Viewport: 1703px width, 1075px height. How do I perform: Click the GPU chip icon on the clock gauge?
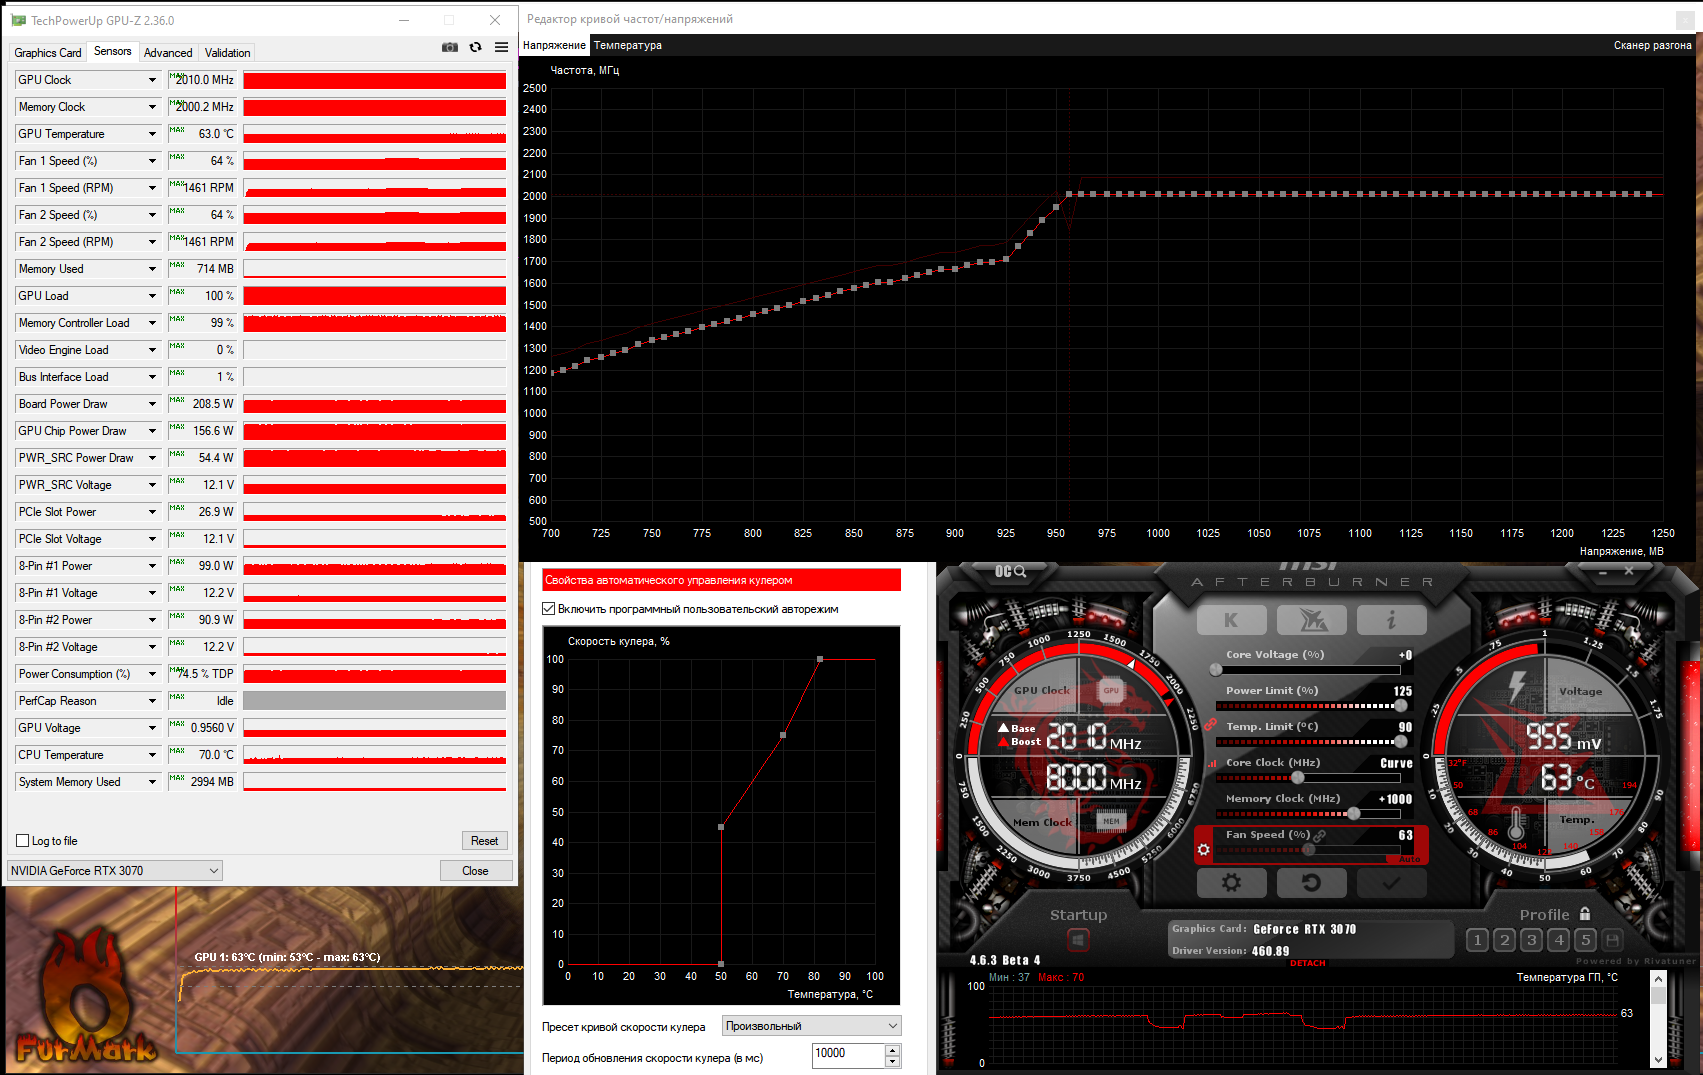click(1111, 690)
